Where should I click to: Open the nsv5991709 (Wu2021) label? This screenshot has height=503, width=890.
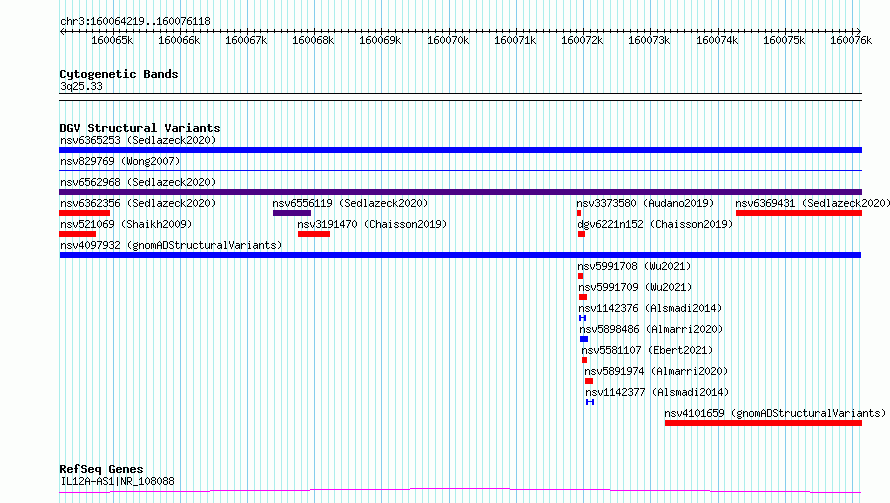pos(635,287)
